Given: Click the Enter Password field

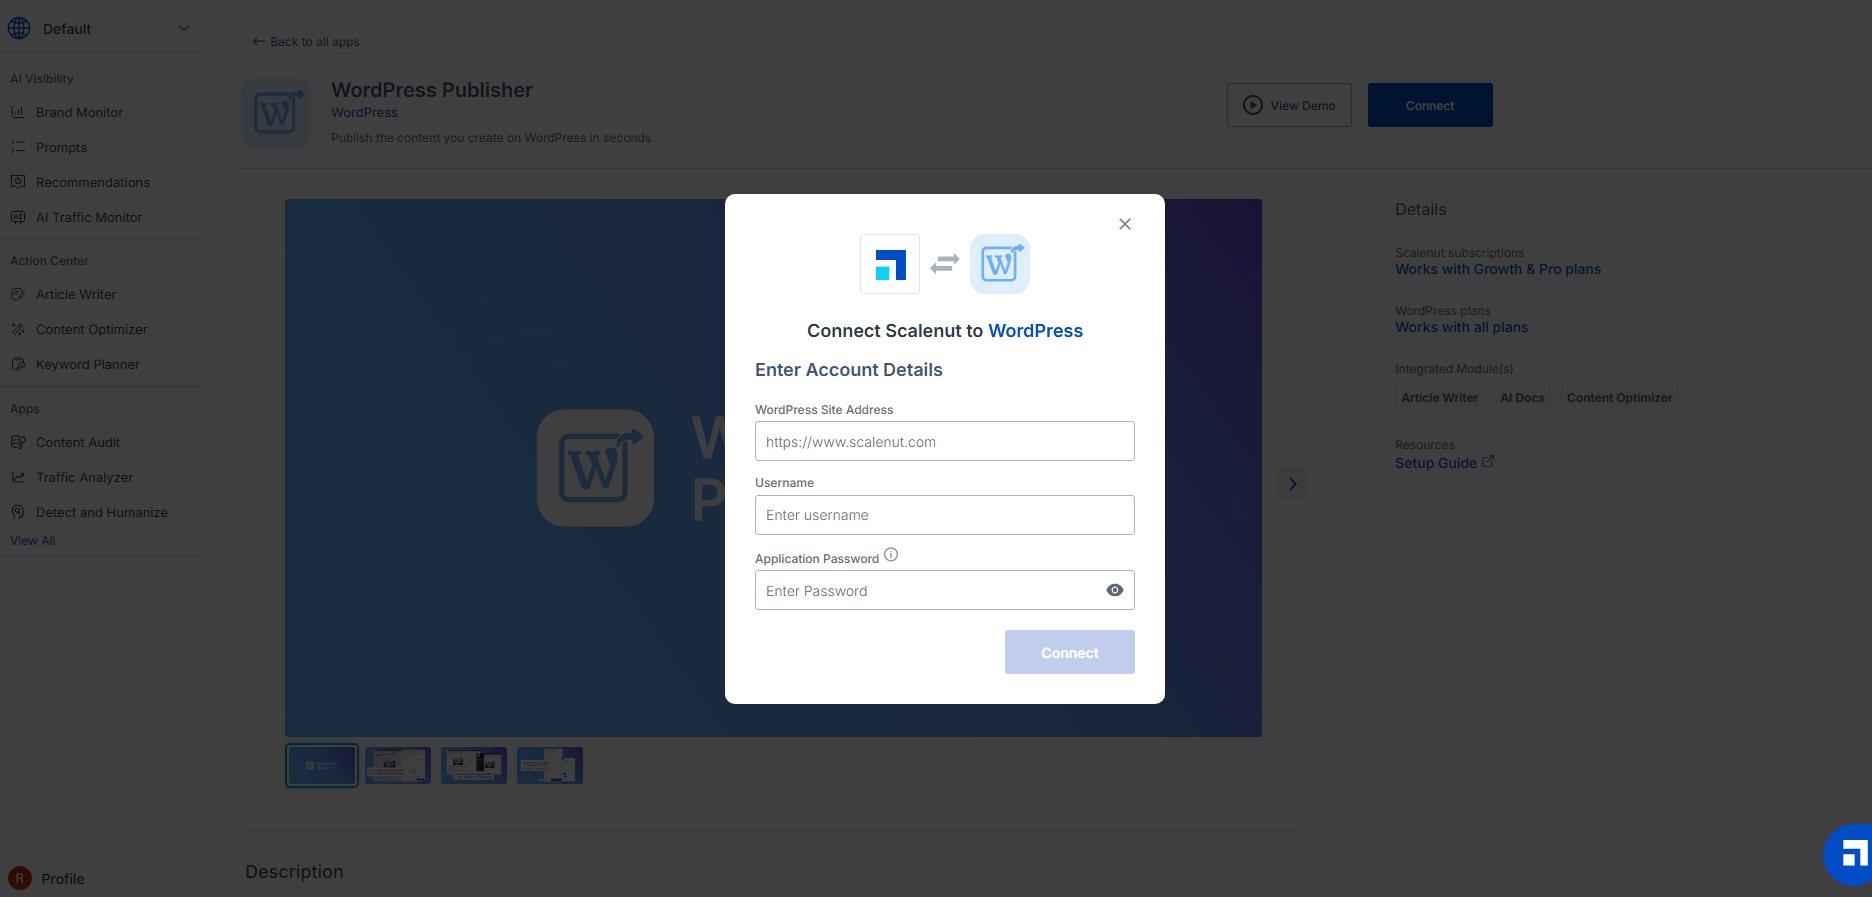Looking at the screenshot, I should [925, 590].
